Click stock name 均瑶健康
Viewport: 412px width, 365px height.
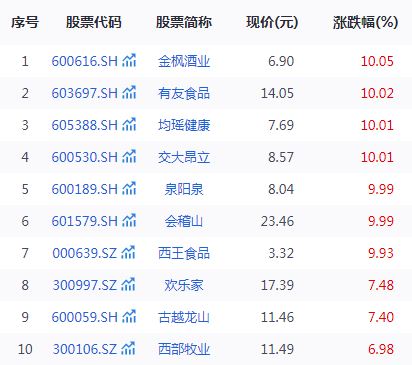184,125
